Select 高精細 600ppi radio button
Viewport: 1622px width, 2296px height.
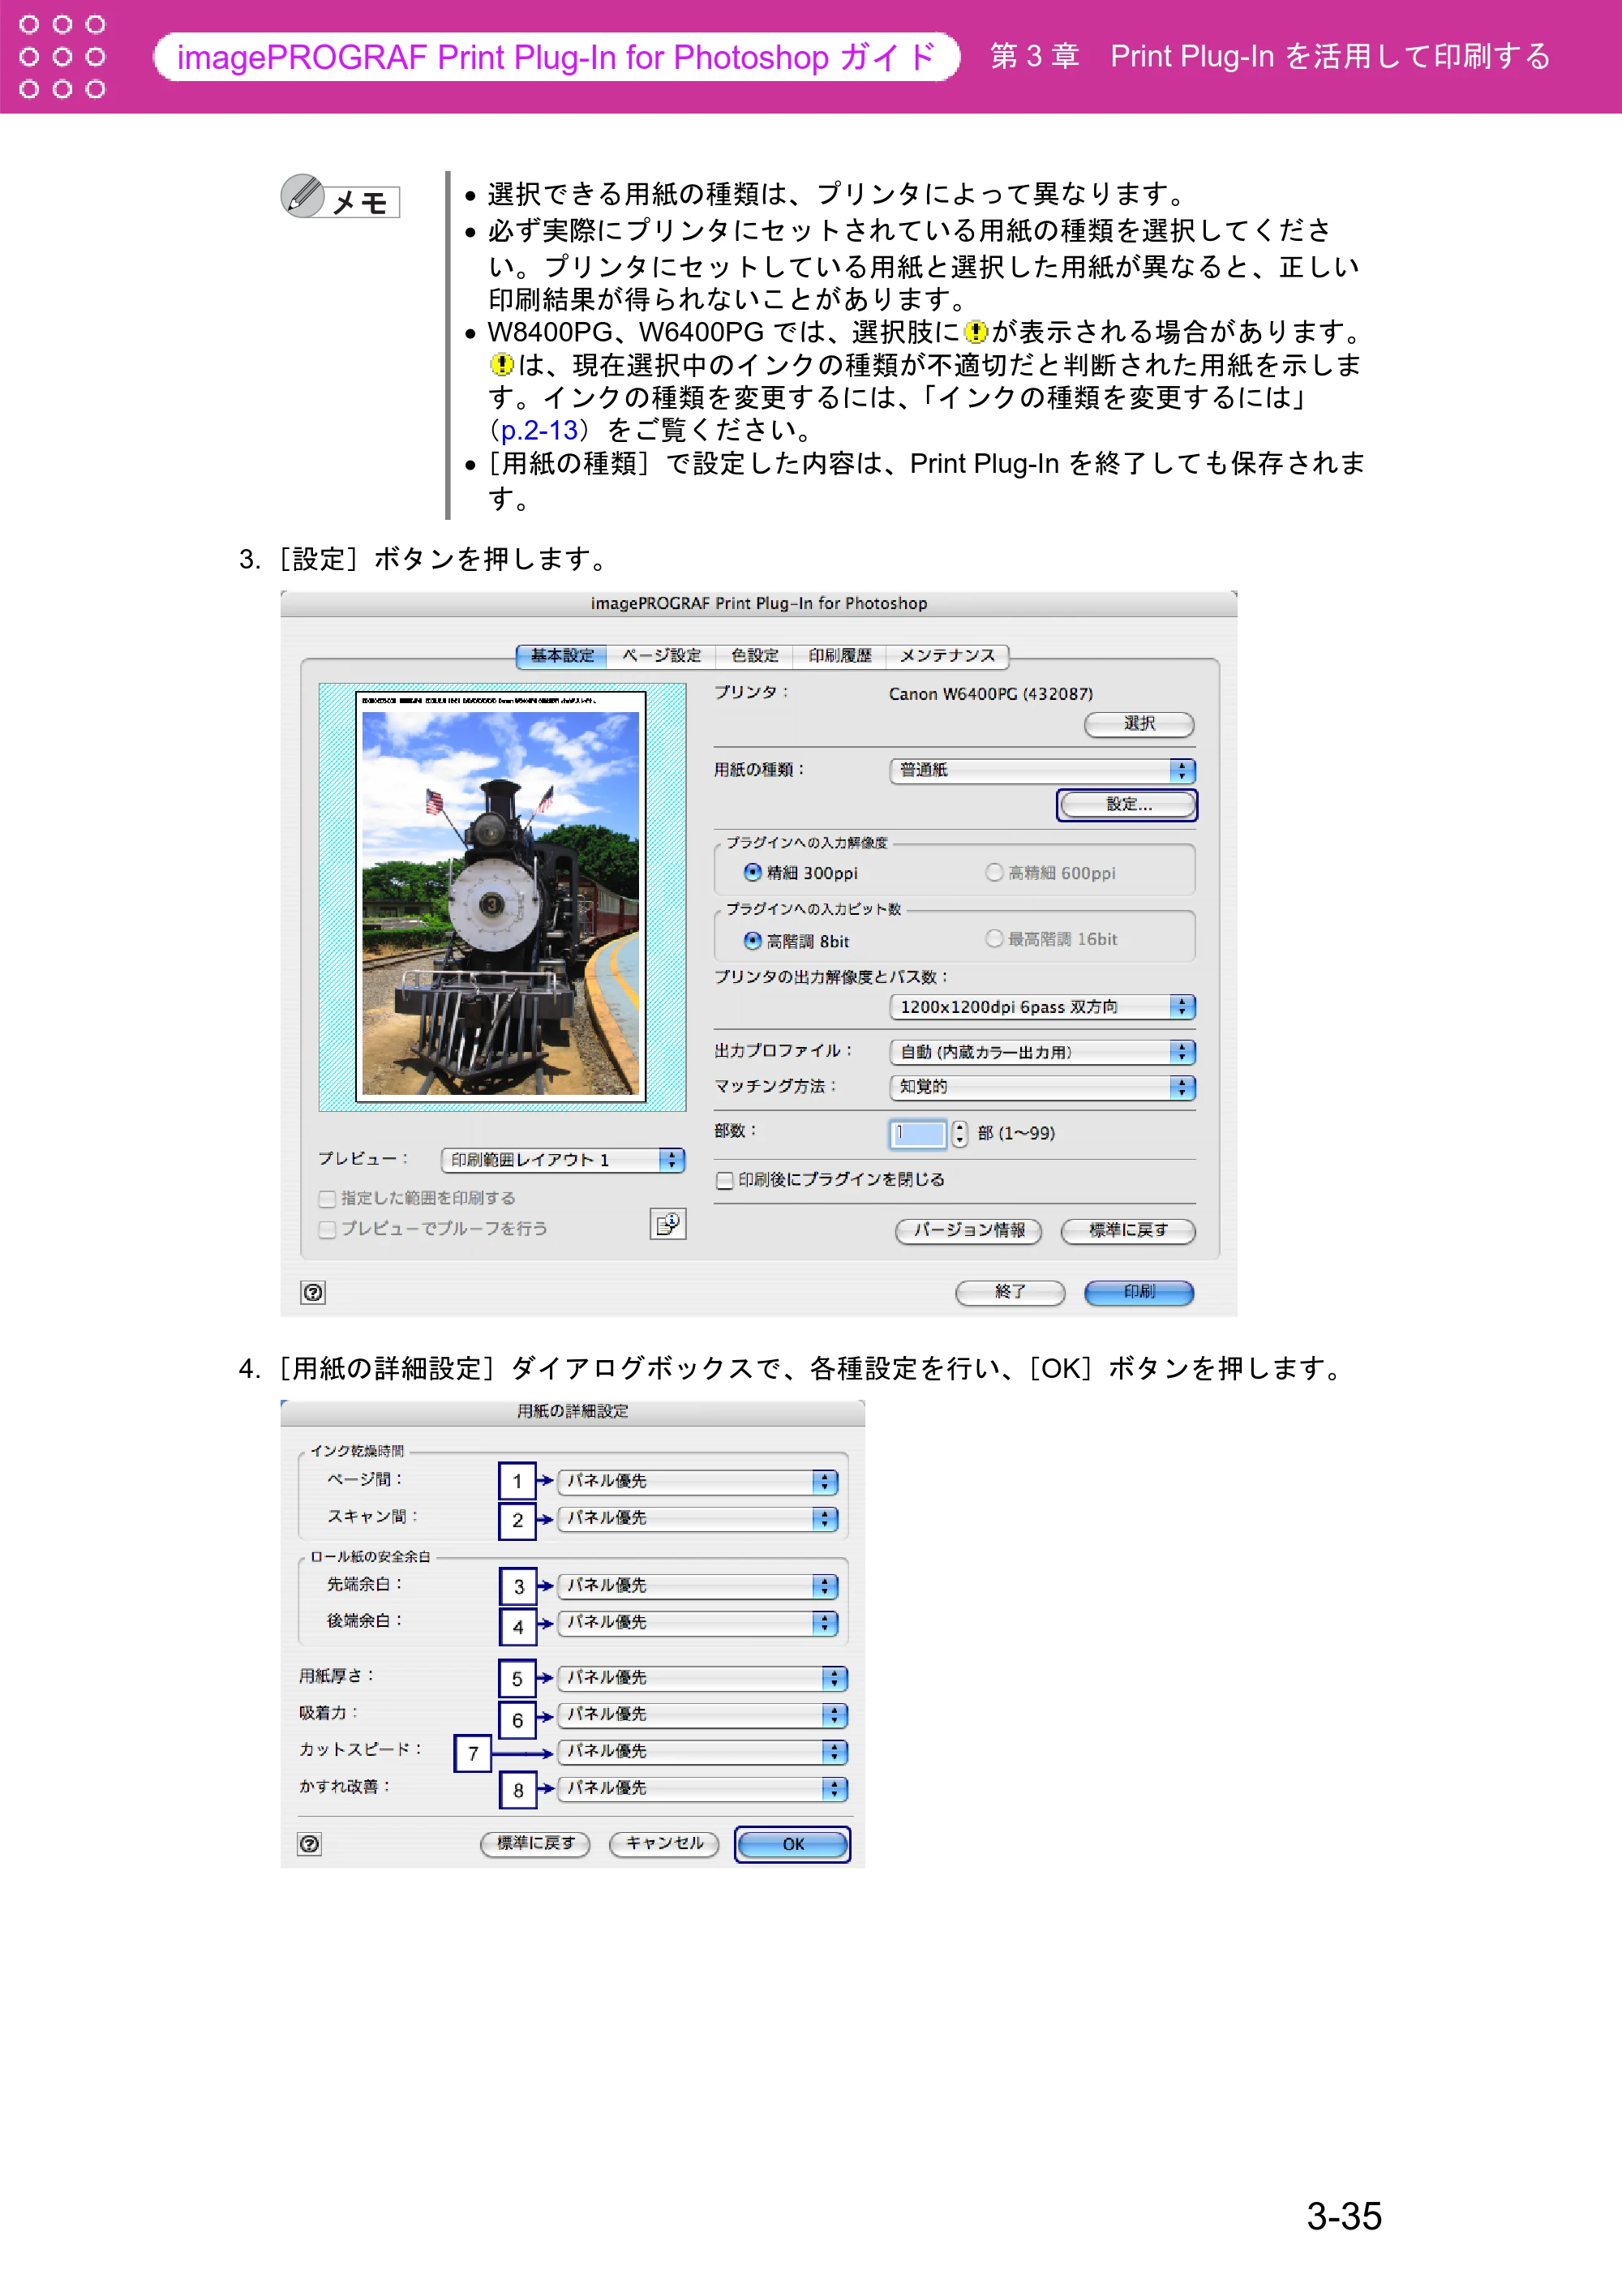coord(994,872)
